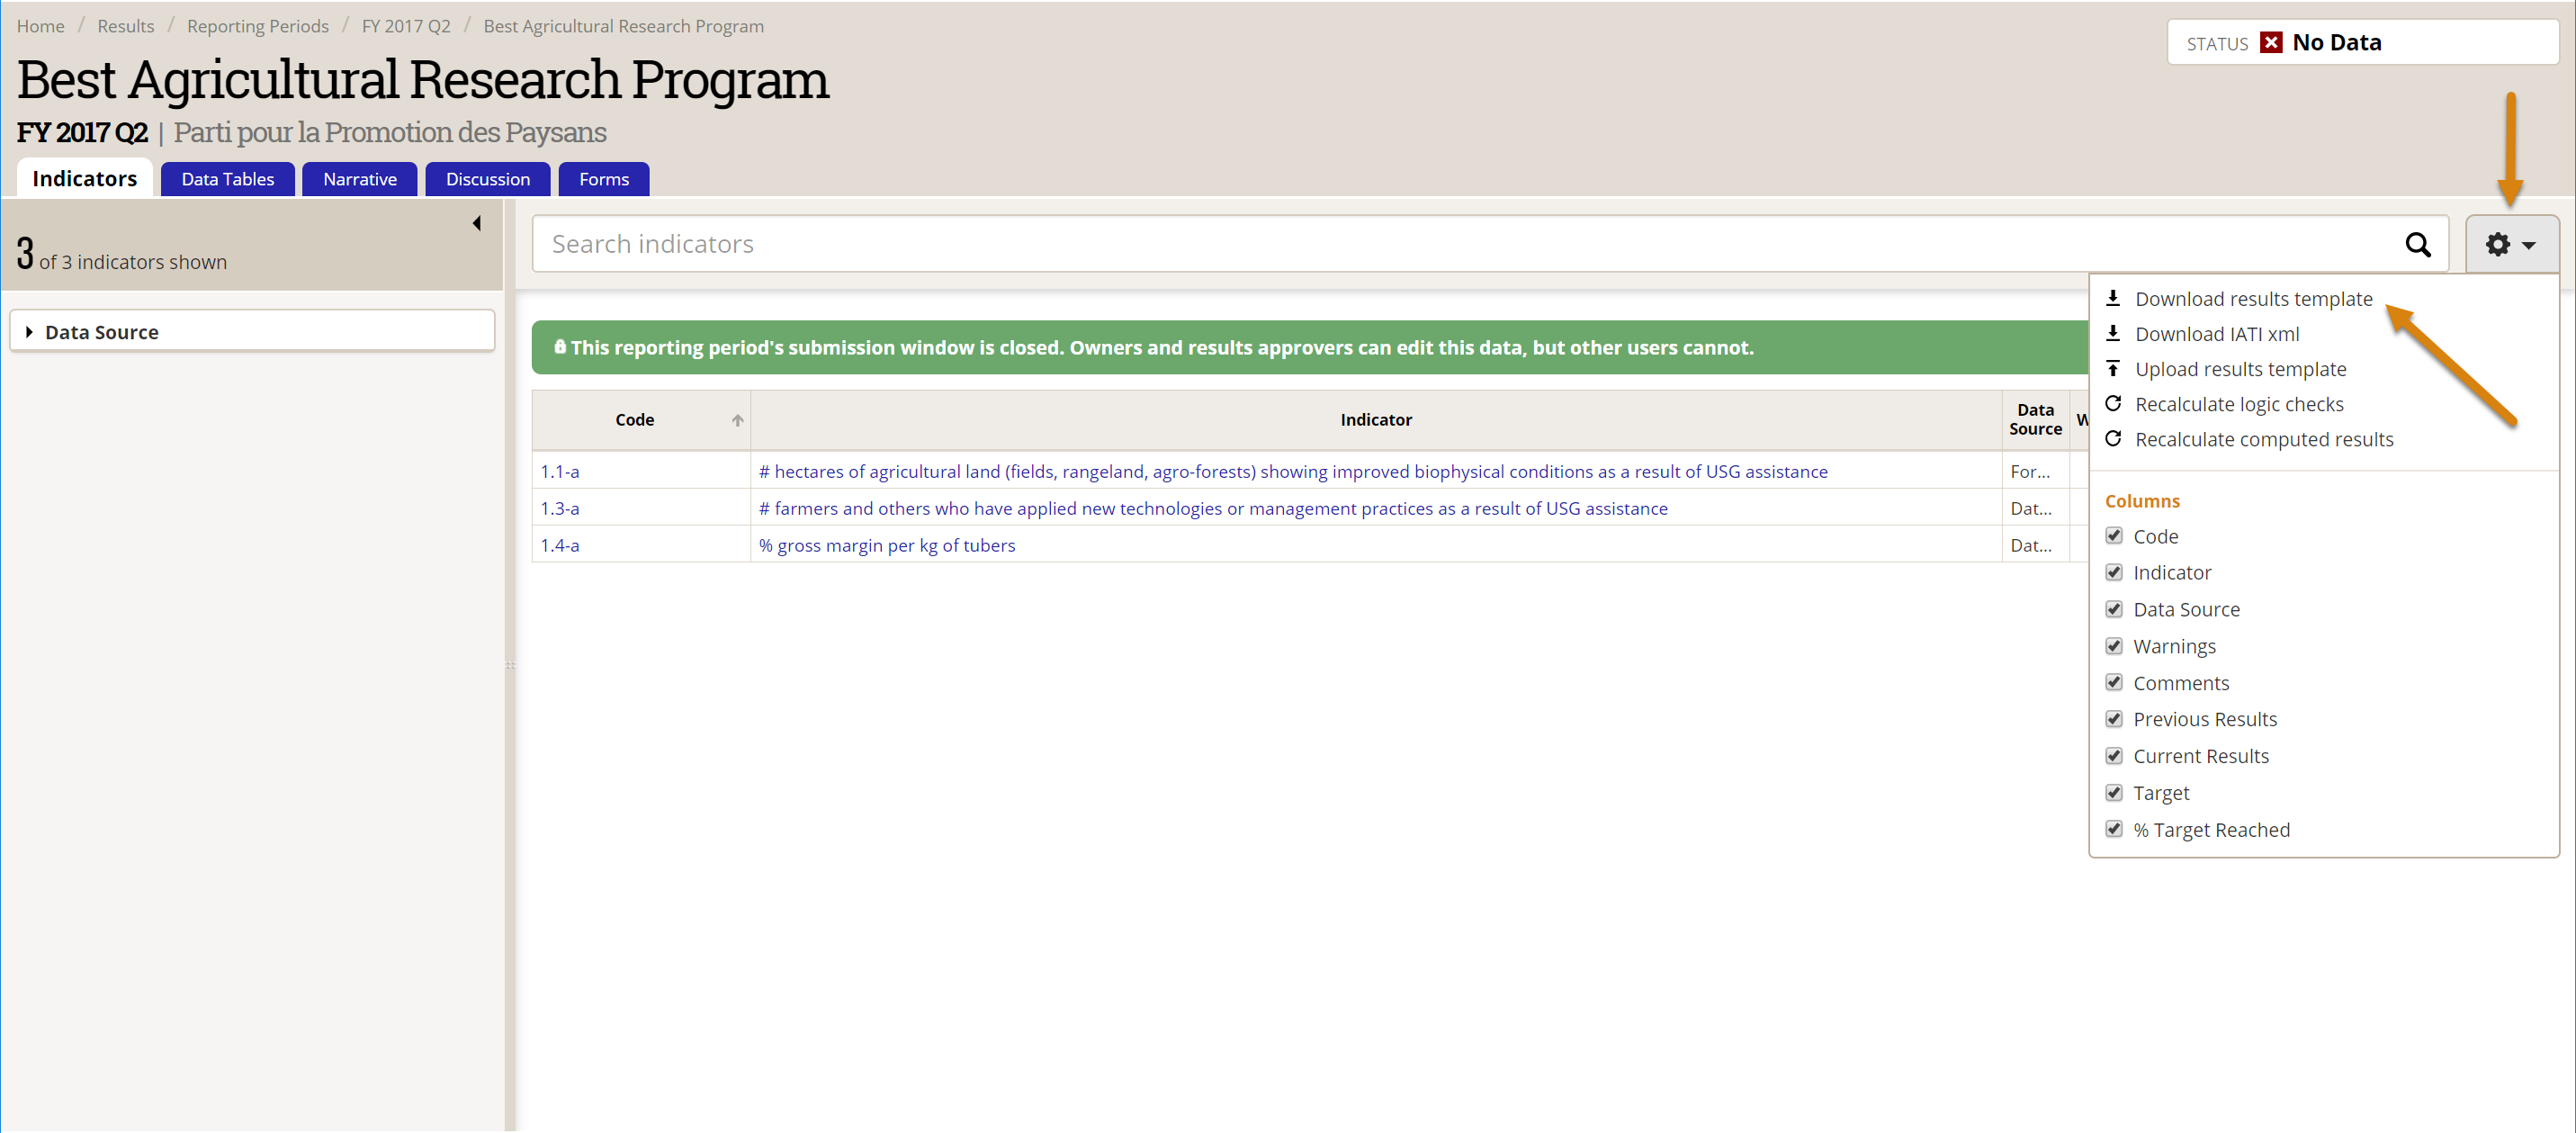The height and width of the screenshot is (1133, 2576).
Task: Click the Recalculate logic checks icon
Action: pos(2113,404)
